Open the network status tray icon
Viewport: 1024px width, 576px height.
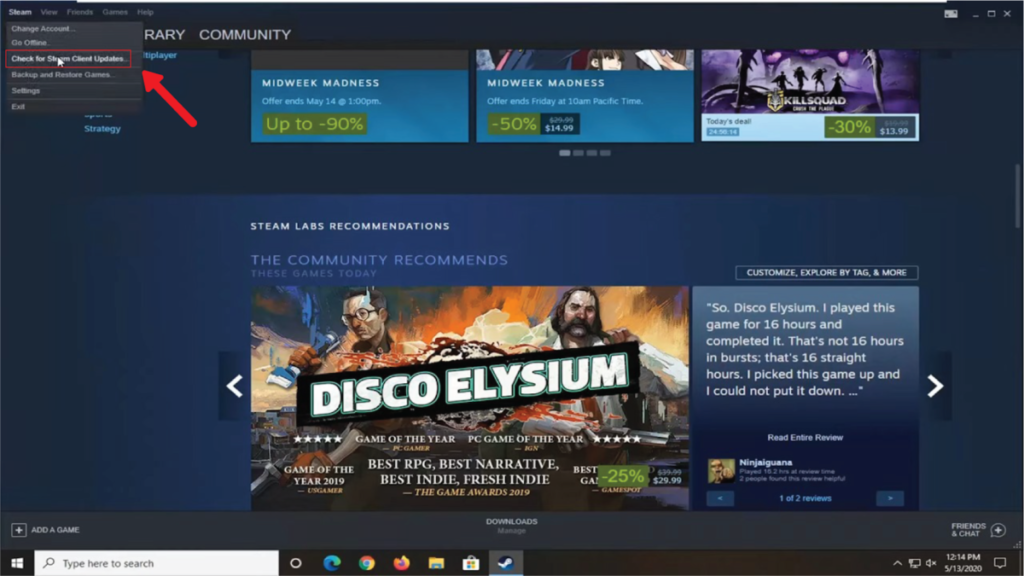tap(914, 563)
